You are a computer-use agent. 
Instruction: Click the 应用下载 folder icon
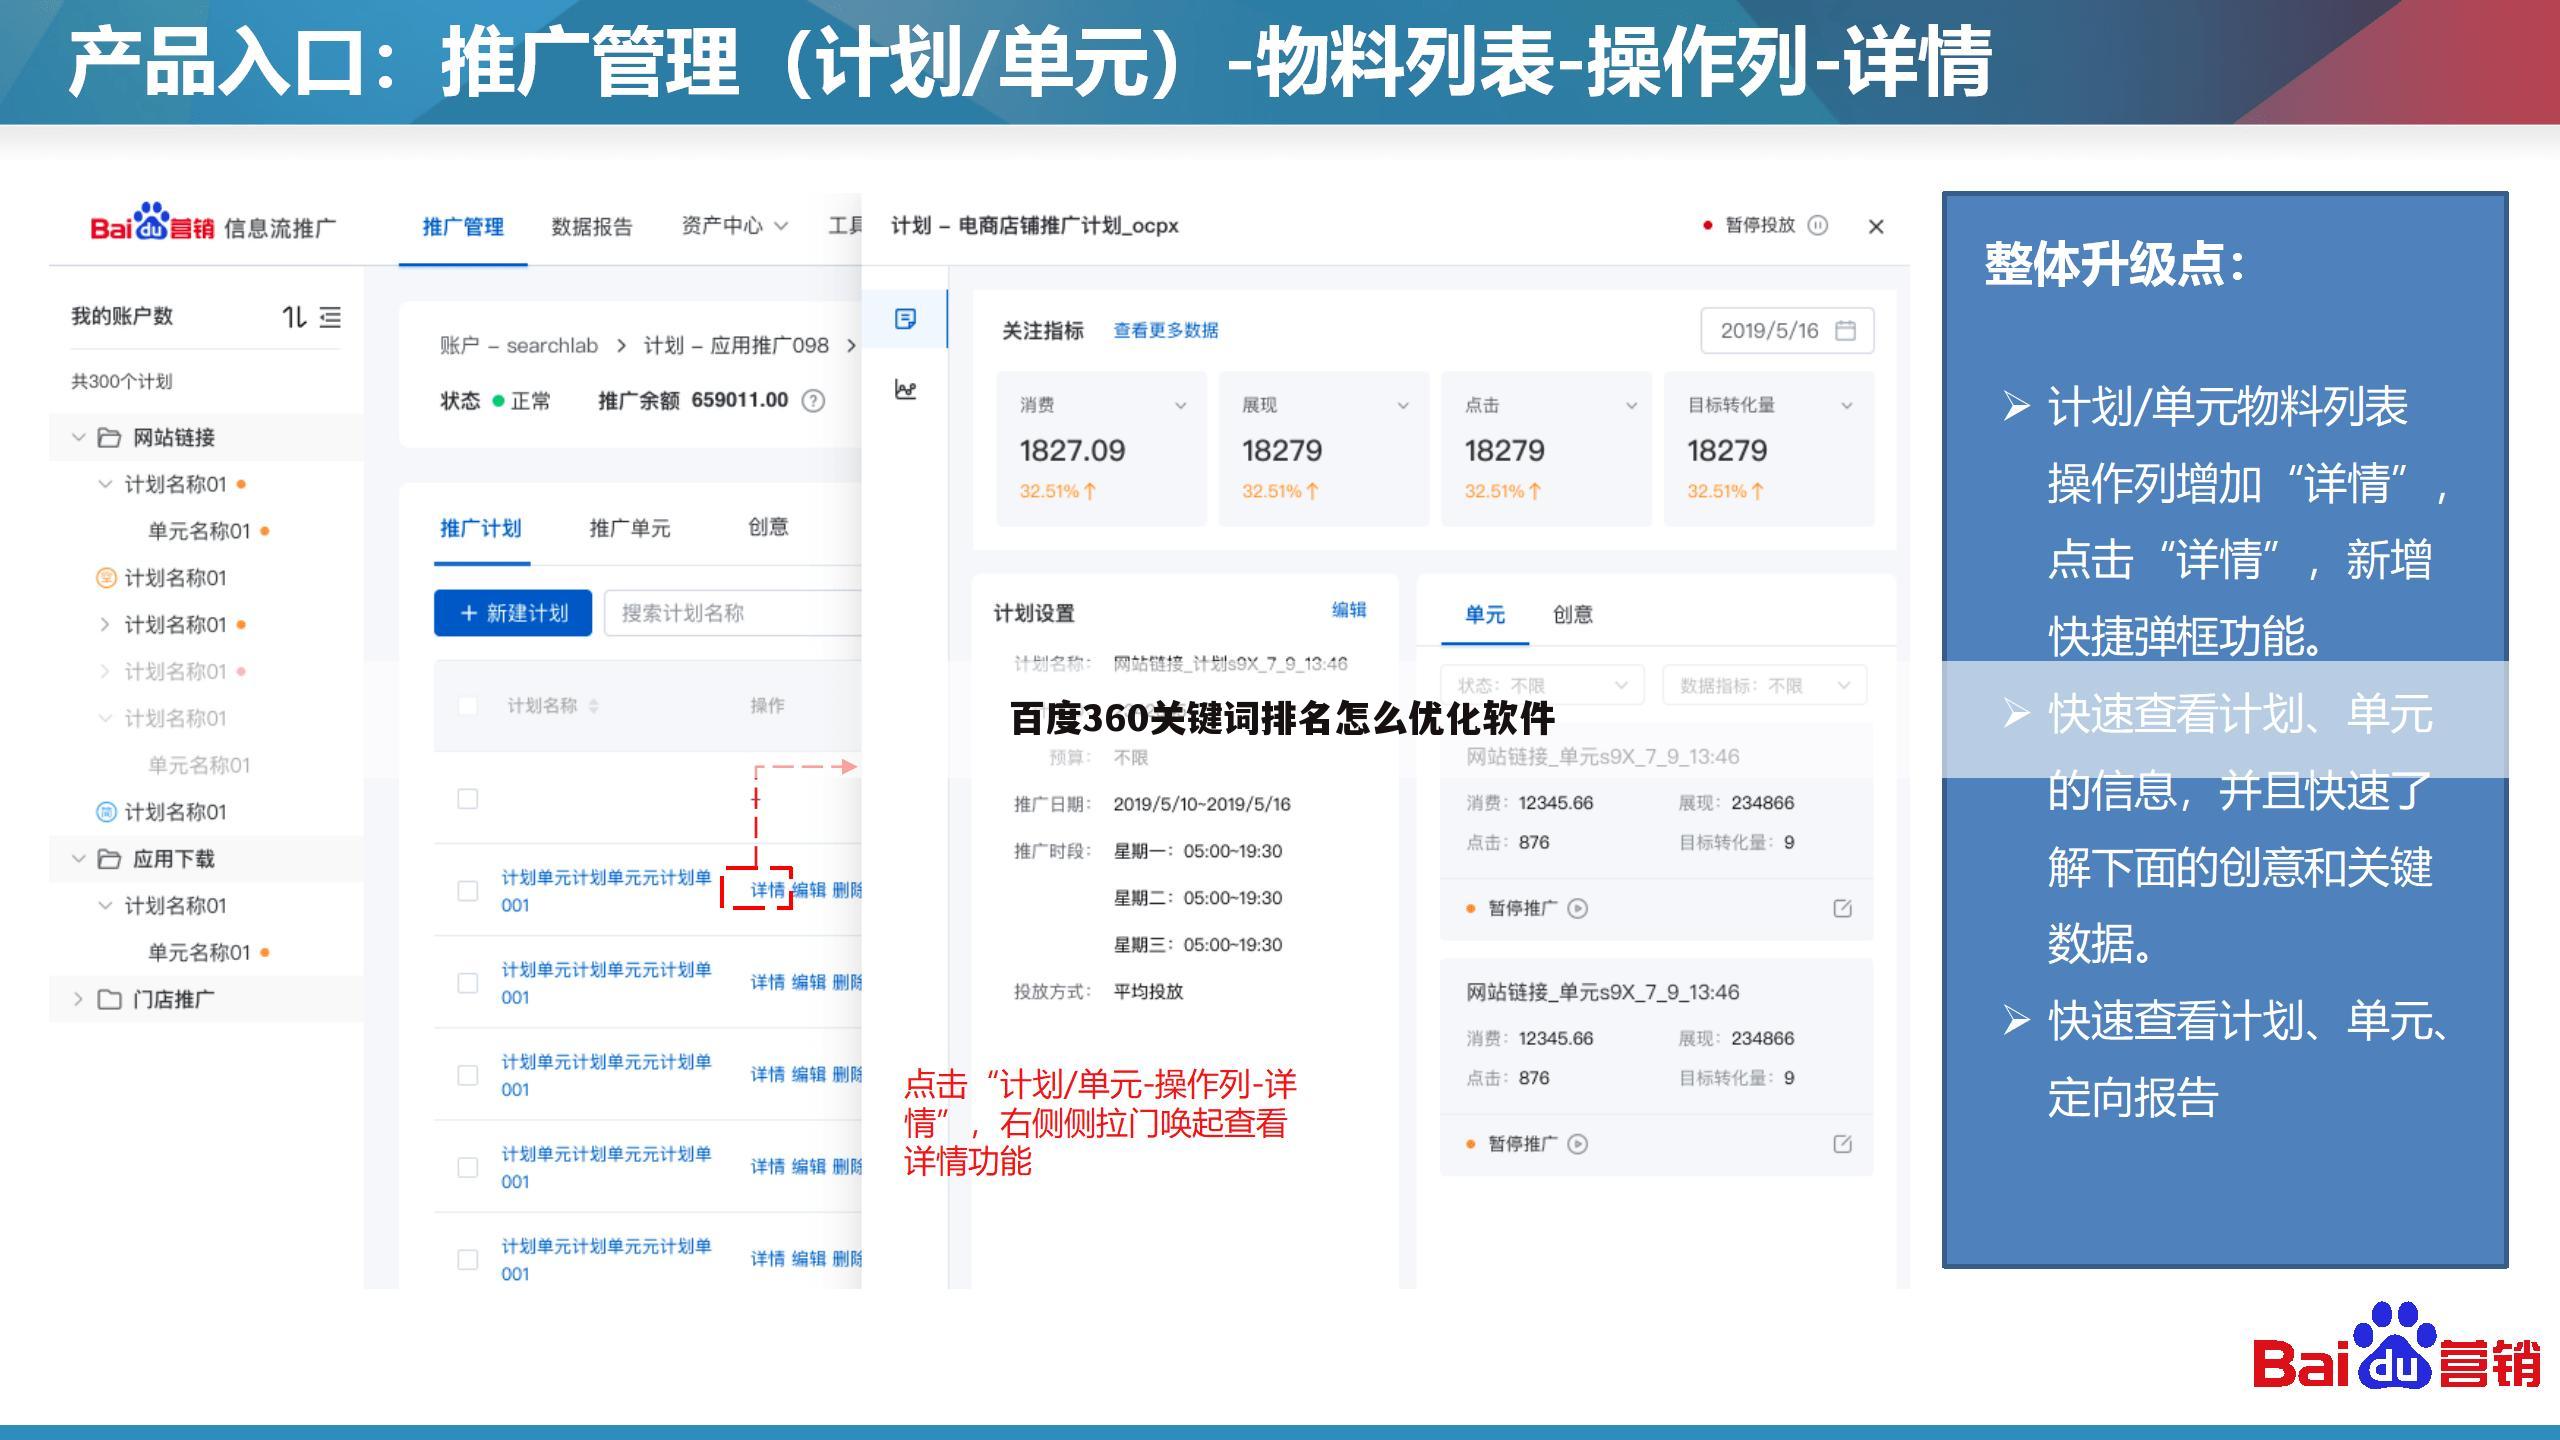tap(109, 859)
